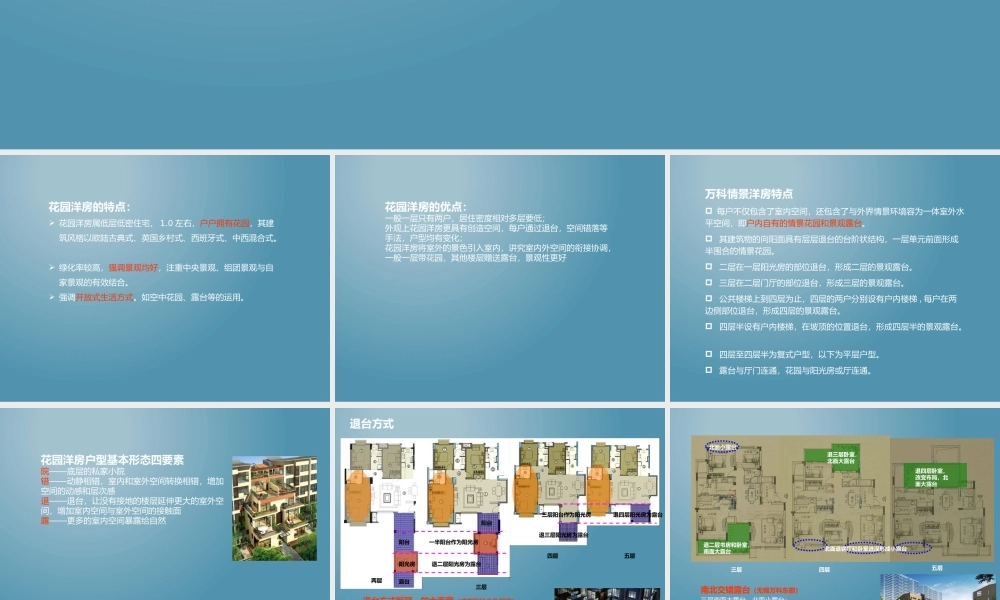This screenshot has width=1000, height=600.
Task: Click the bullet 三层在二层门厅的部位退台
Action: click(805, 283)
